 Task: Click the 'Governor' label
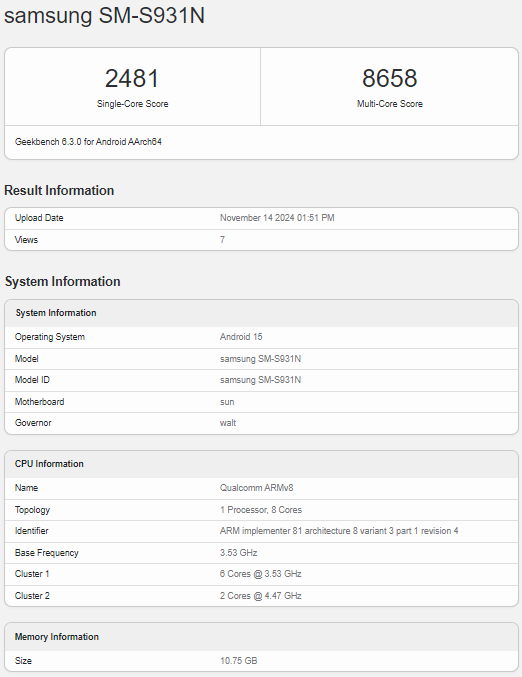[33, 423]
